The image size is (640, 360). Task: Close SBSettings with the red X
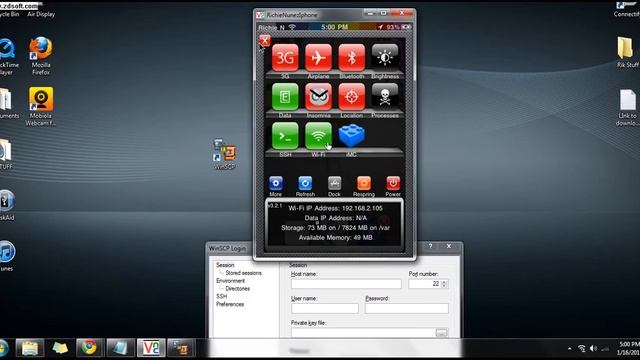click(x=264, y=40)
